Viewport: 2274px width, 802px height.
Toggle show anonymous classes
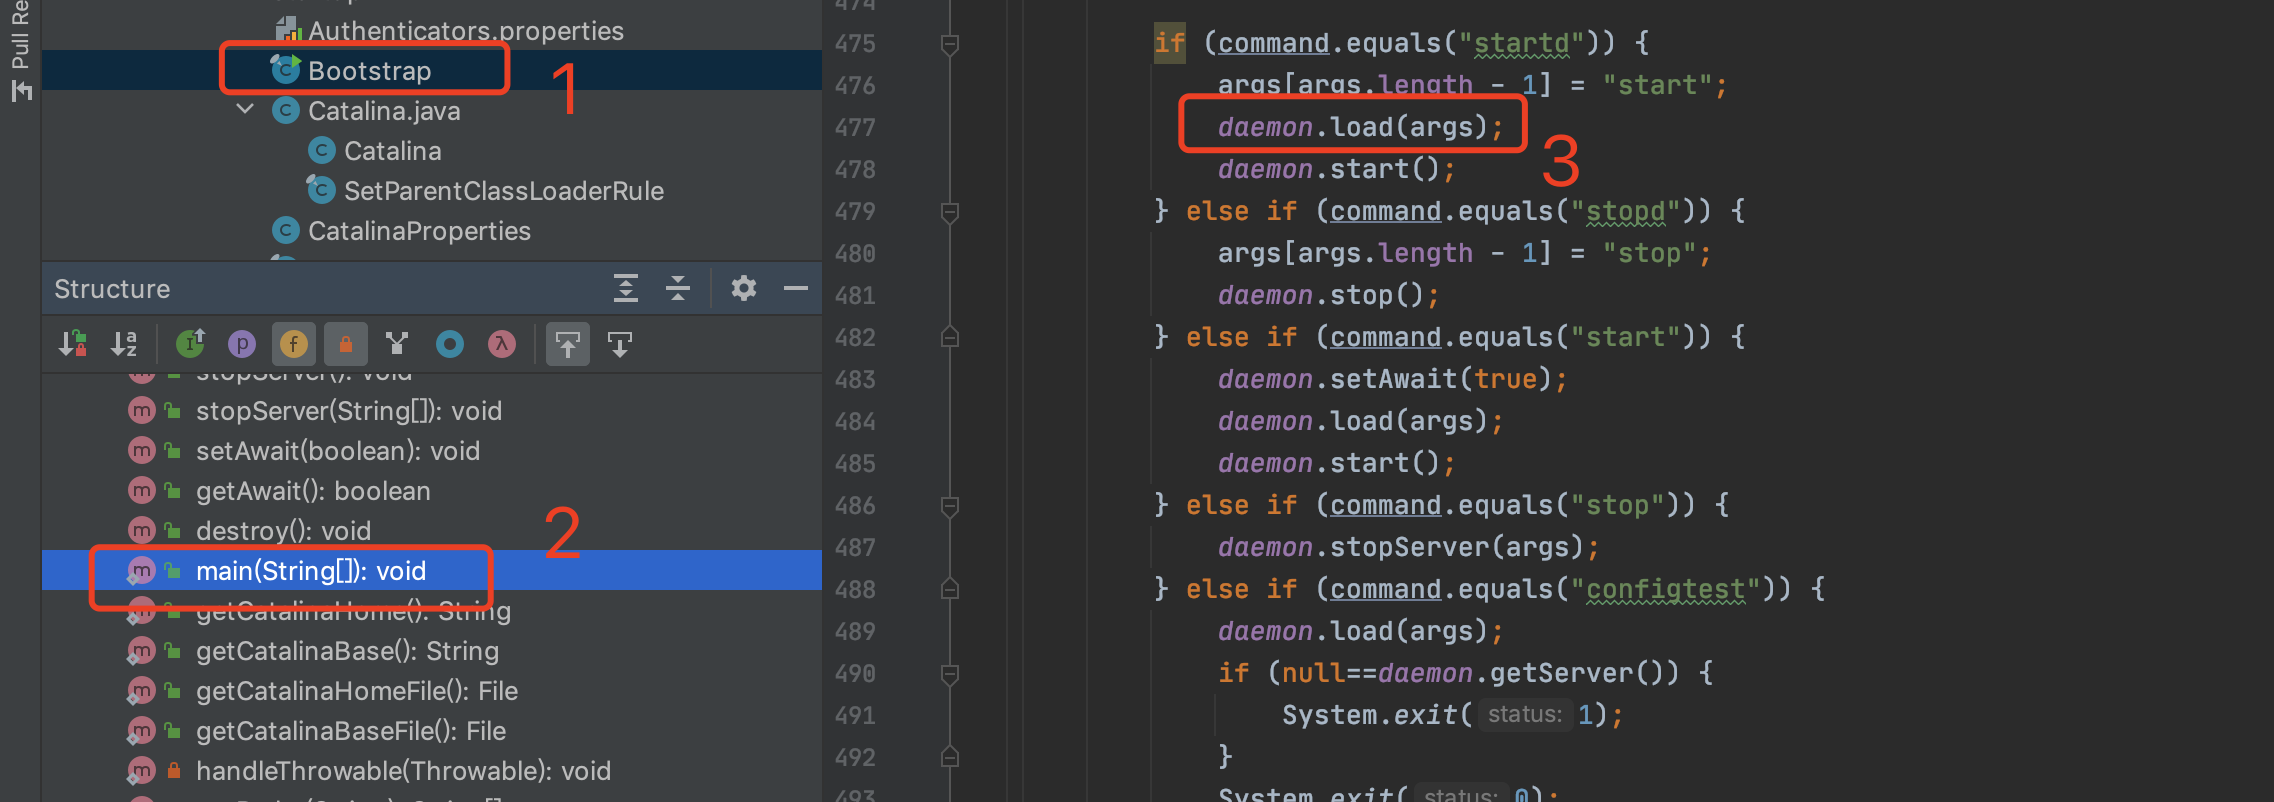pos(450,344)
